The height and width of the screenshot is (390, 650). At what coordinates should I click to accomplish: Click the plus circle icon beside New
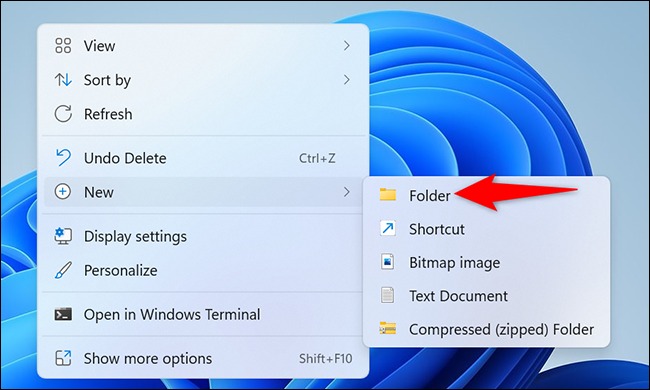click(63, 192)
